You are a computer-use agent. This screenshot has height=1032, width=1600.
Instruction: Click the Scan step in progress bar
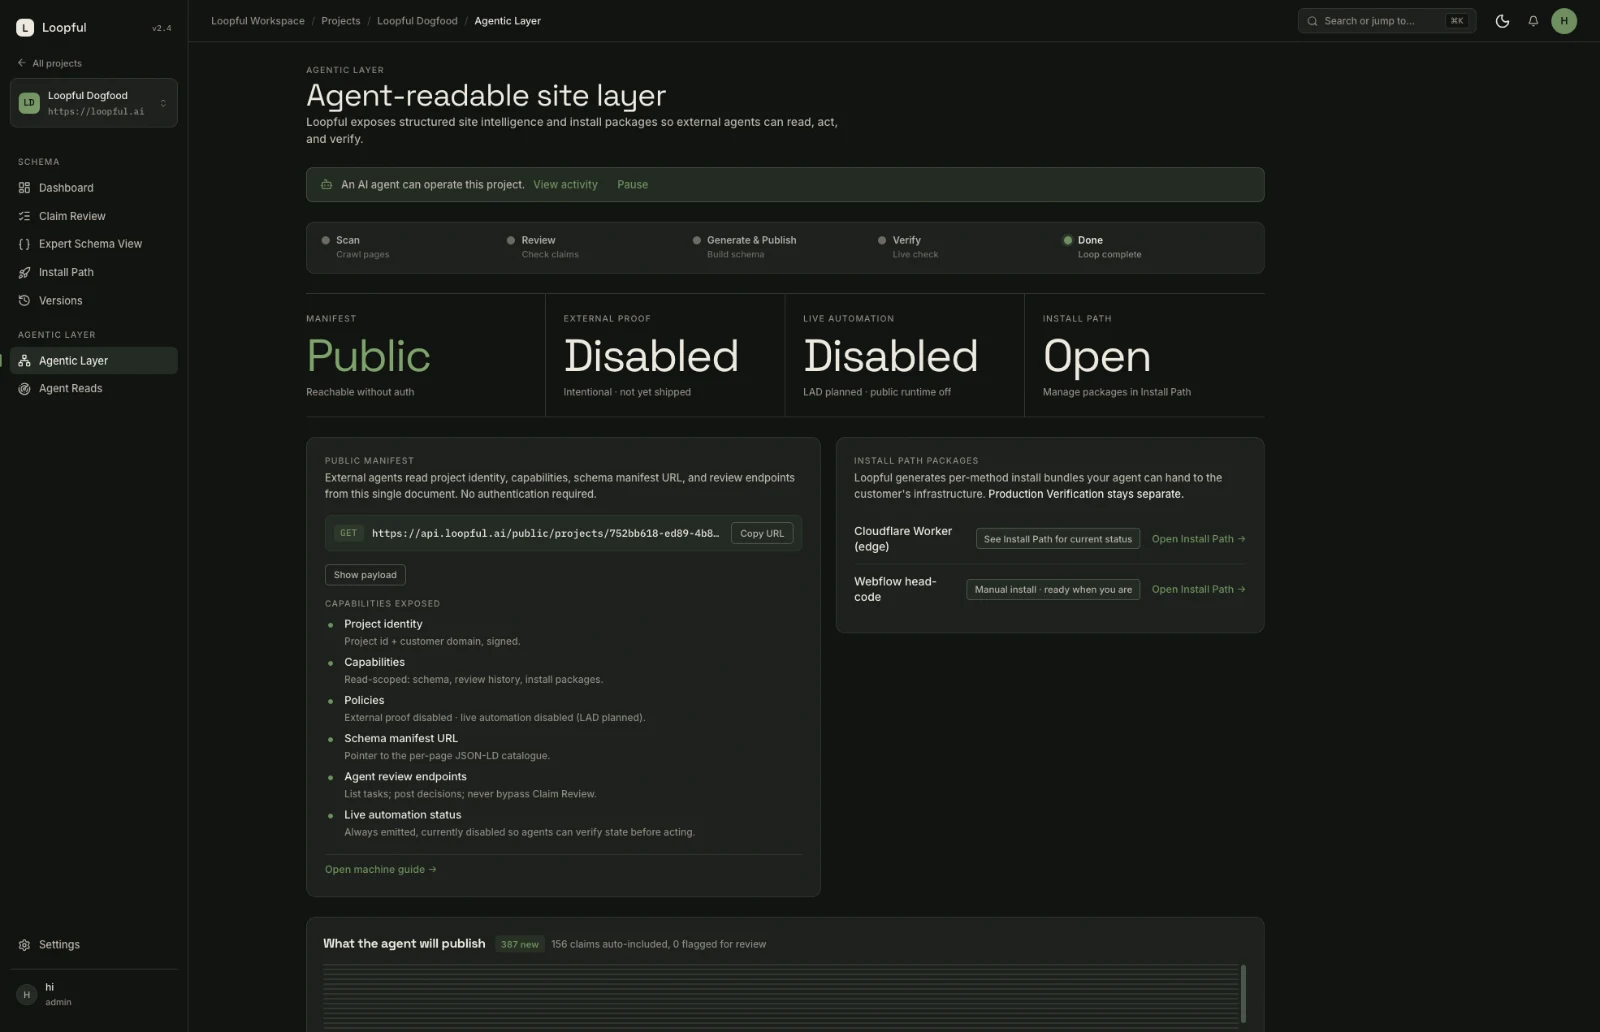pyautogui.click(x=355, y=247)
